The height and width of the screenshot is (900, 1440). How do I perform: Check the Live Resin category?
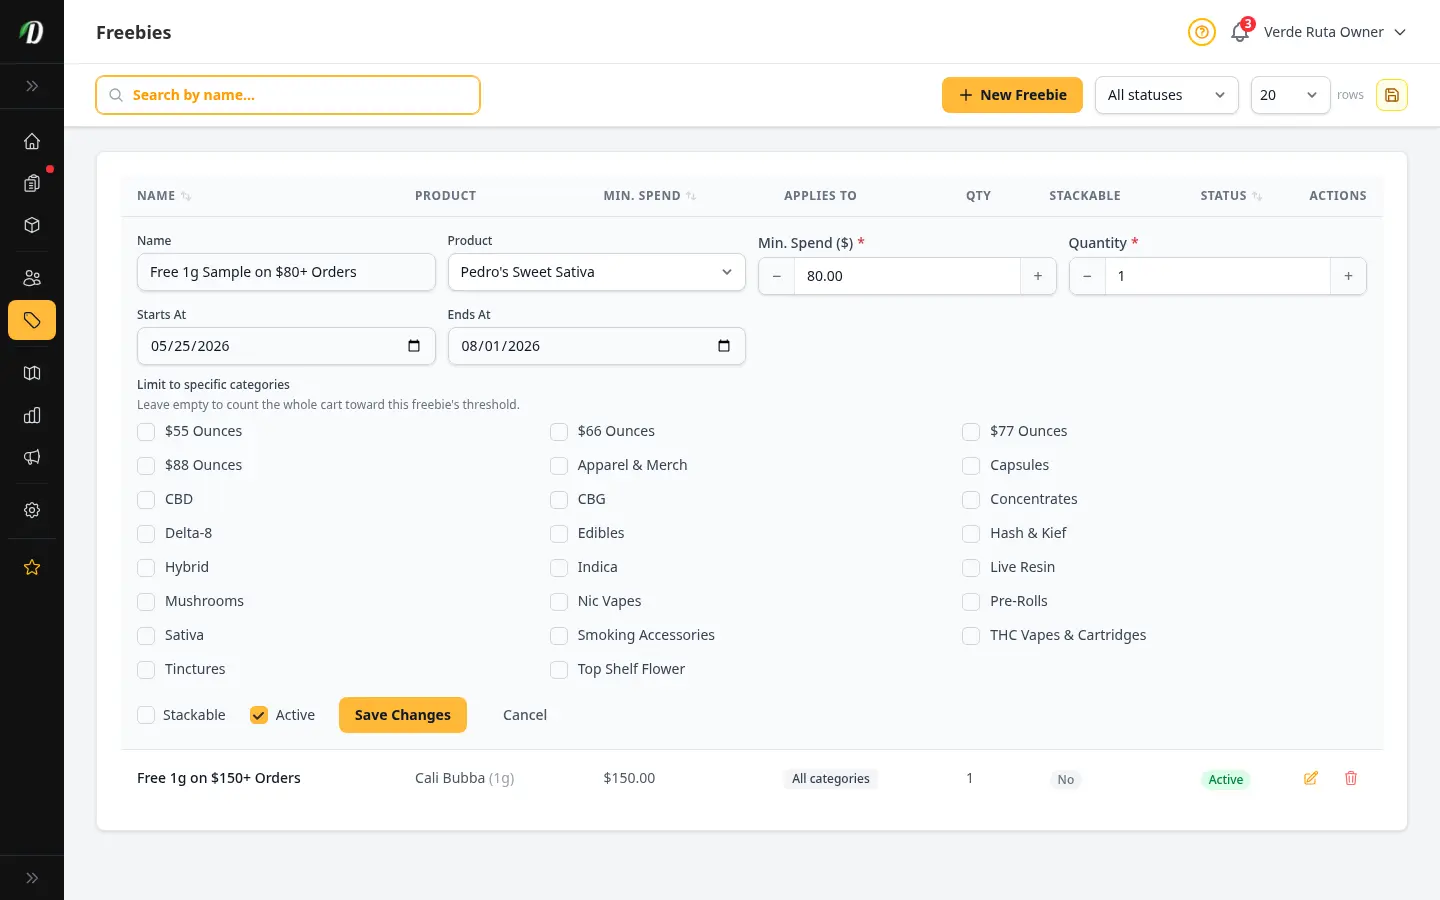[x=971, y=567]
